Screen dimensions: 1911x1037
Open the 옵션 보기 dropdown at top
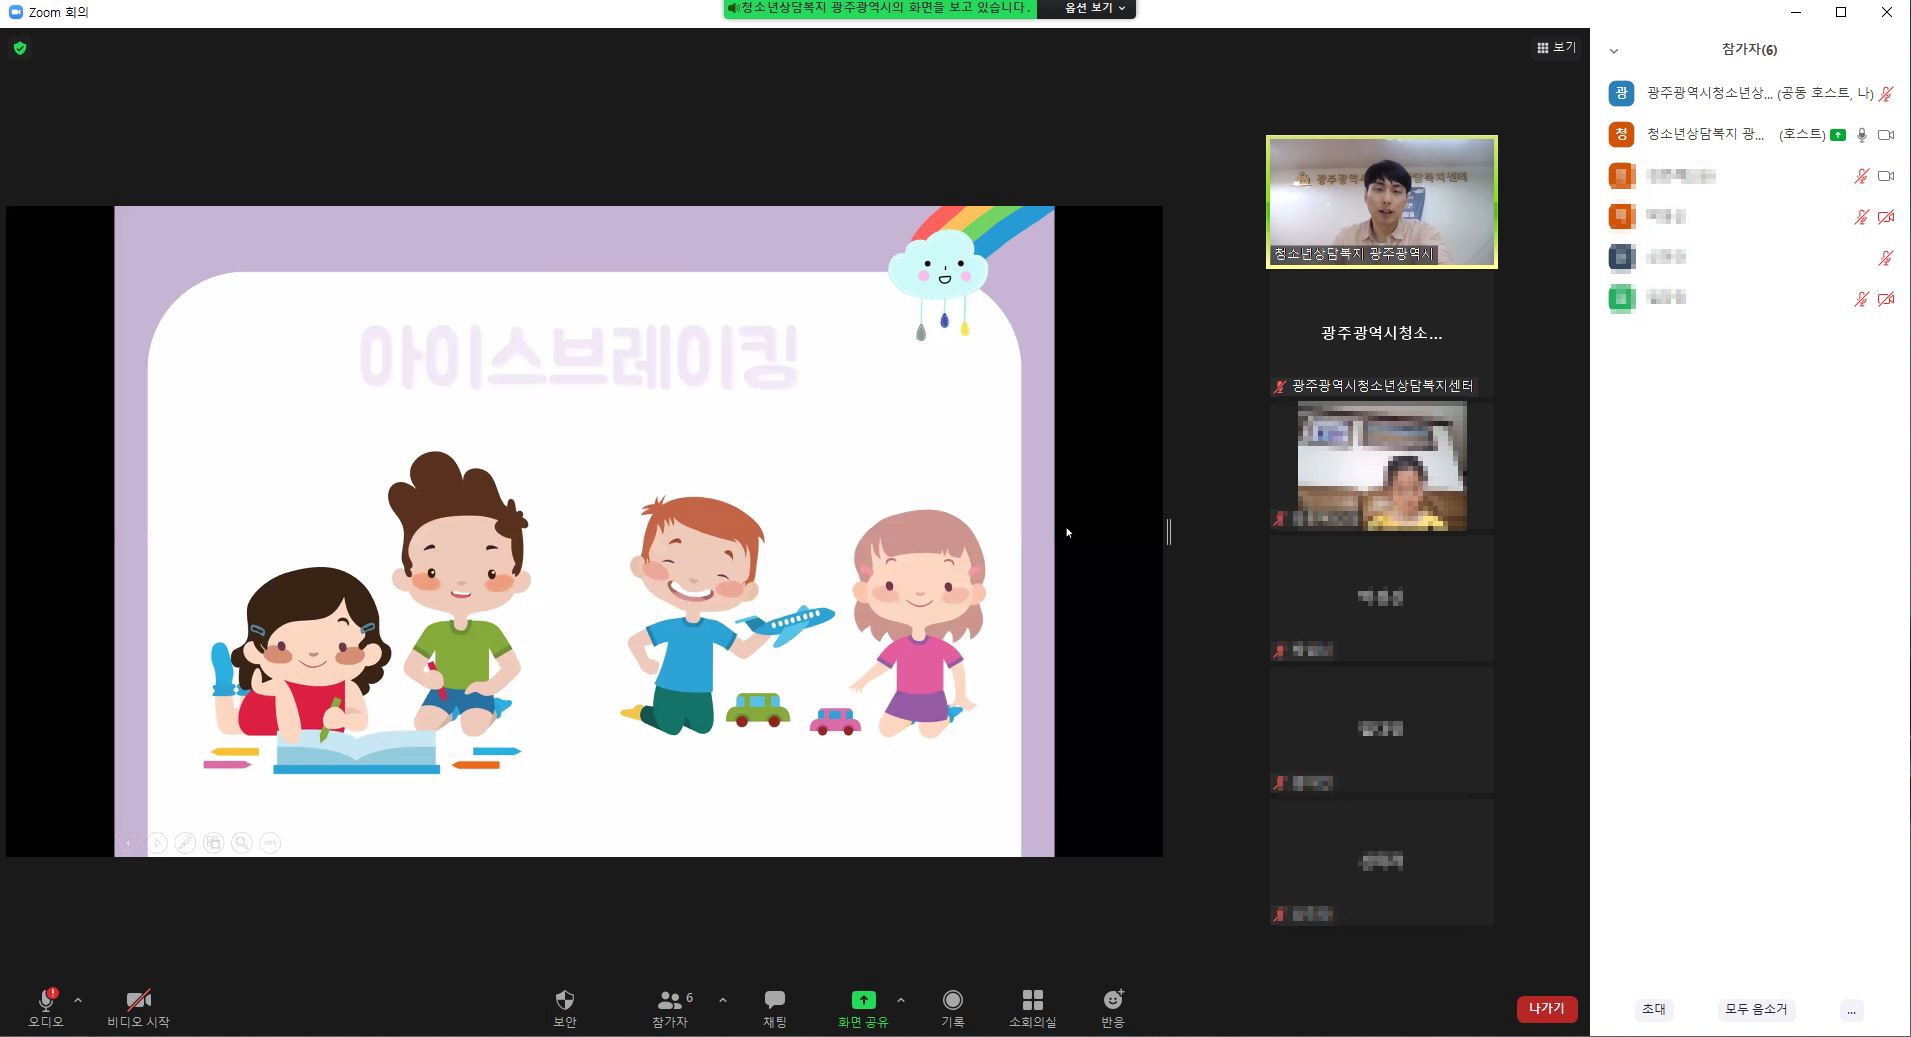[1094, 8]
